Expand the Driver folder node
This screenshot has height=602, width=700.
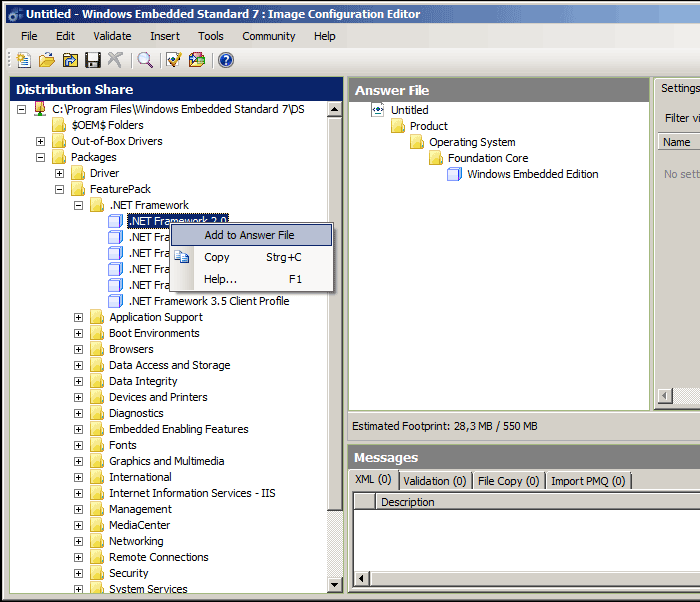tap(59, 173)
